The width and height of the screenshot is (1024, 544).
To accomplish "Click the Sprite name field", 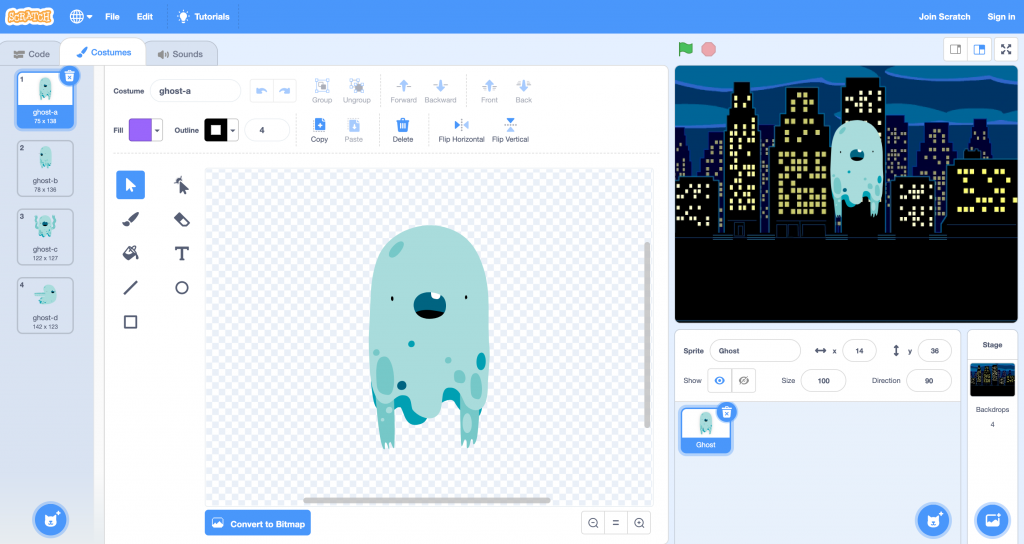I will pyautogui.click(x=755, y=351).
